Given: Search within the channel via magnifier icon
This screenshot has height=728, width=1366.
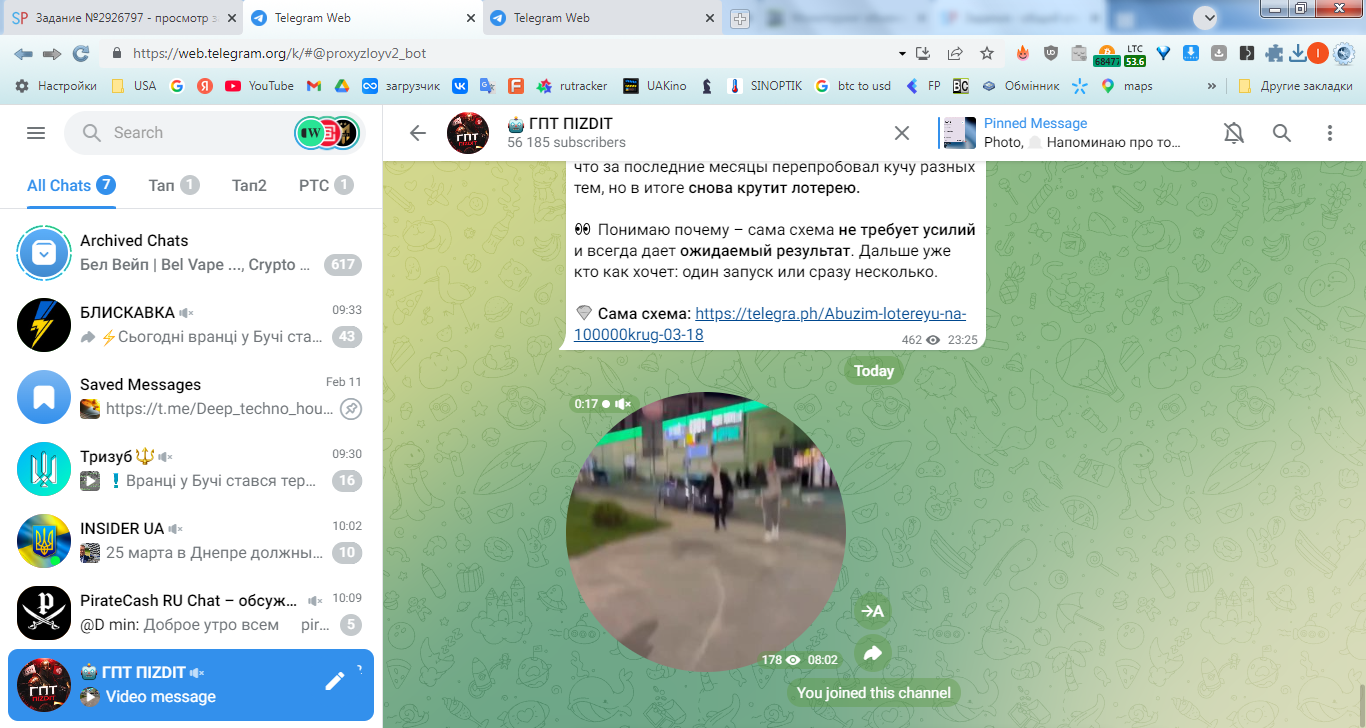Looking at the screenshot, I should (x=1282, y=133).
